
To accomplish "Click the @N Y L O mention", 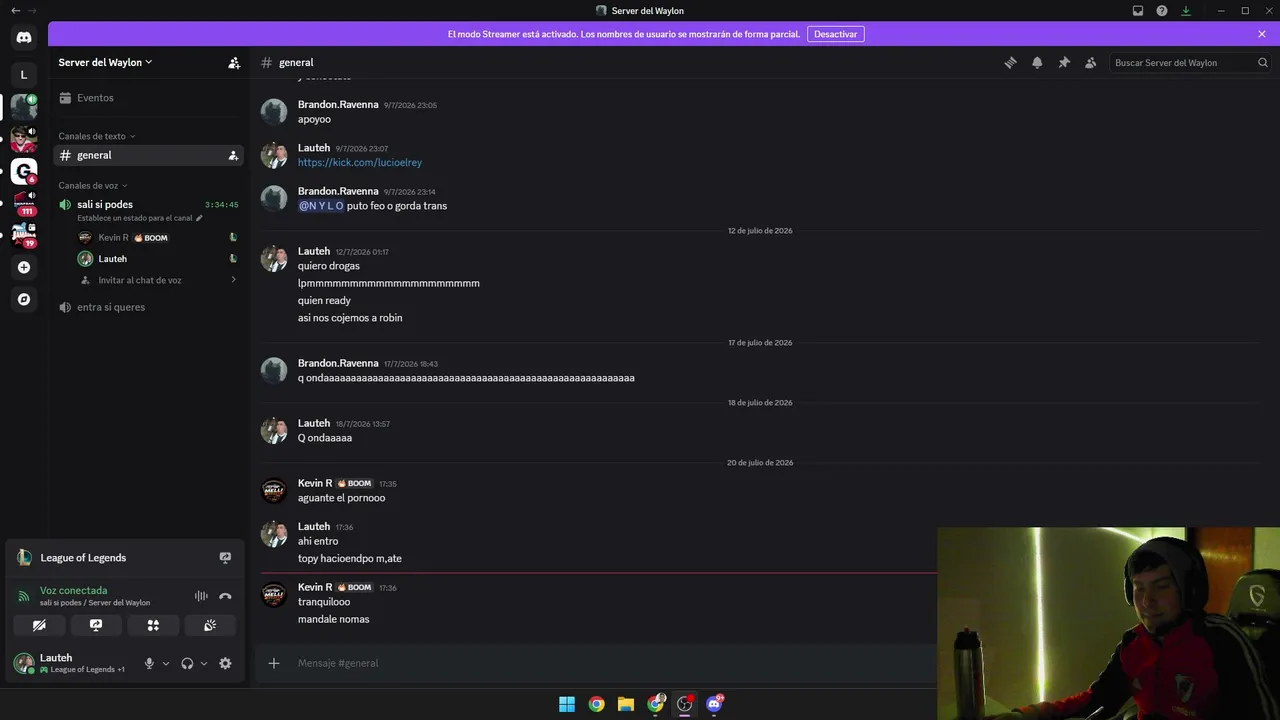I will pos(321,206).
